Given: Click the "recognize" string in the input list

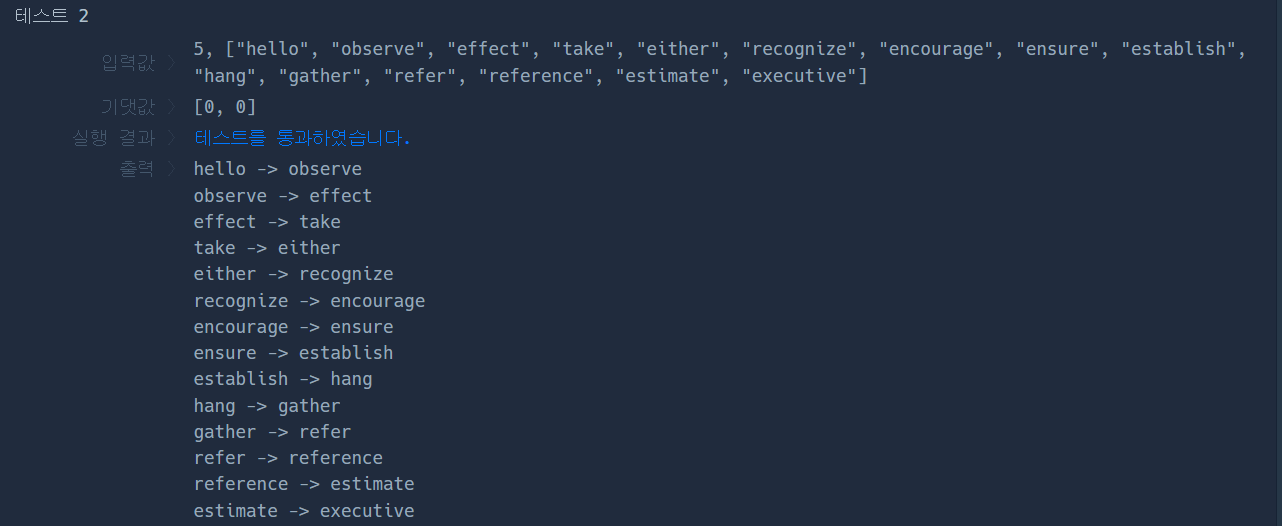Looking at the screenshot, I should (x=799, y=49).
